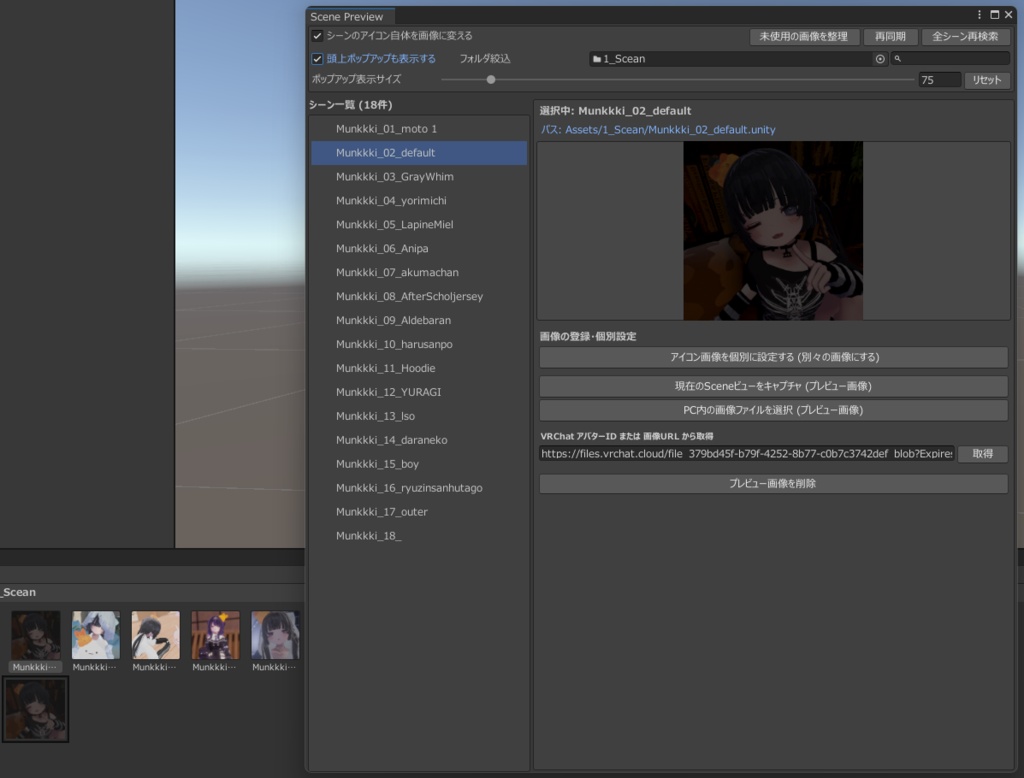Select Munkkki_14_daraneko in scene list
The image size is (1024, 778).
point(419,440)
